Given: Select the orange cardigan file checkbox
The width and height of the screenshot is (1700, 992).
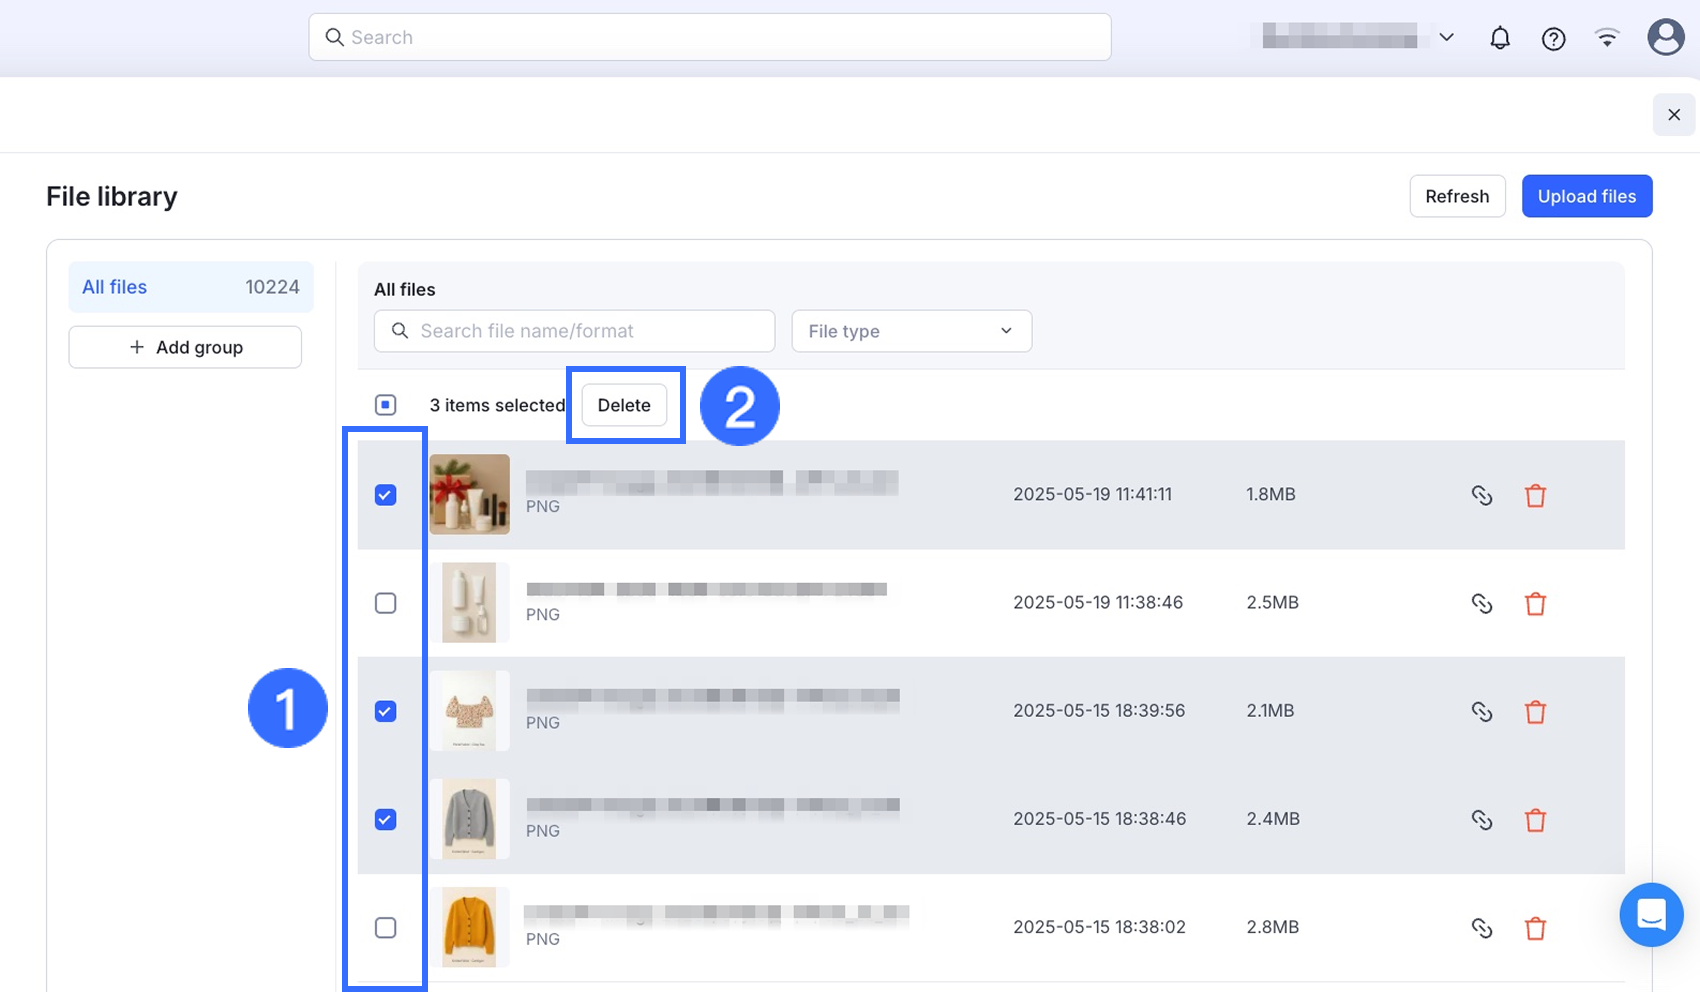Looking at the screenshot, I should [385, 928].
